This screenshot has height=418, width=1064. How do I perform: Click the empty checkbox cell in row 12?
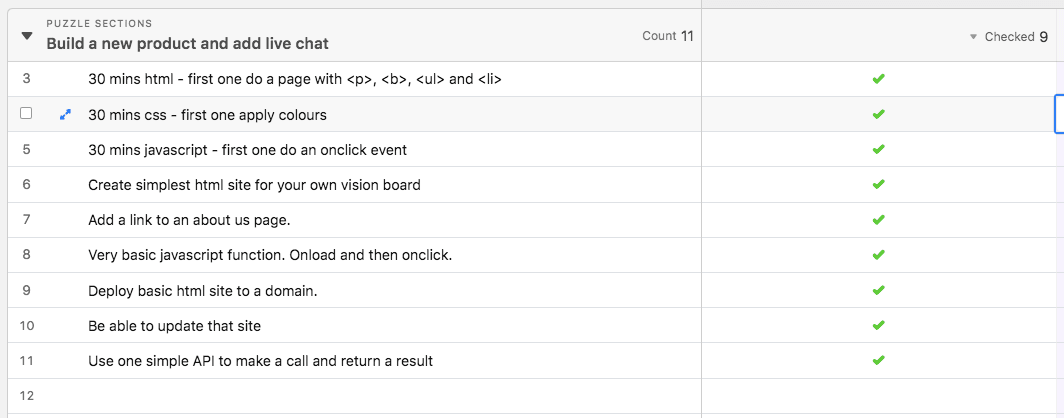click(878, 396)
